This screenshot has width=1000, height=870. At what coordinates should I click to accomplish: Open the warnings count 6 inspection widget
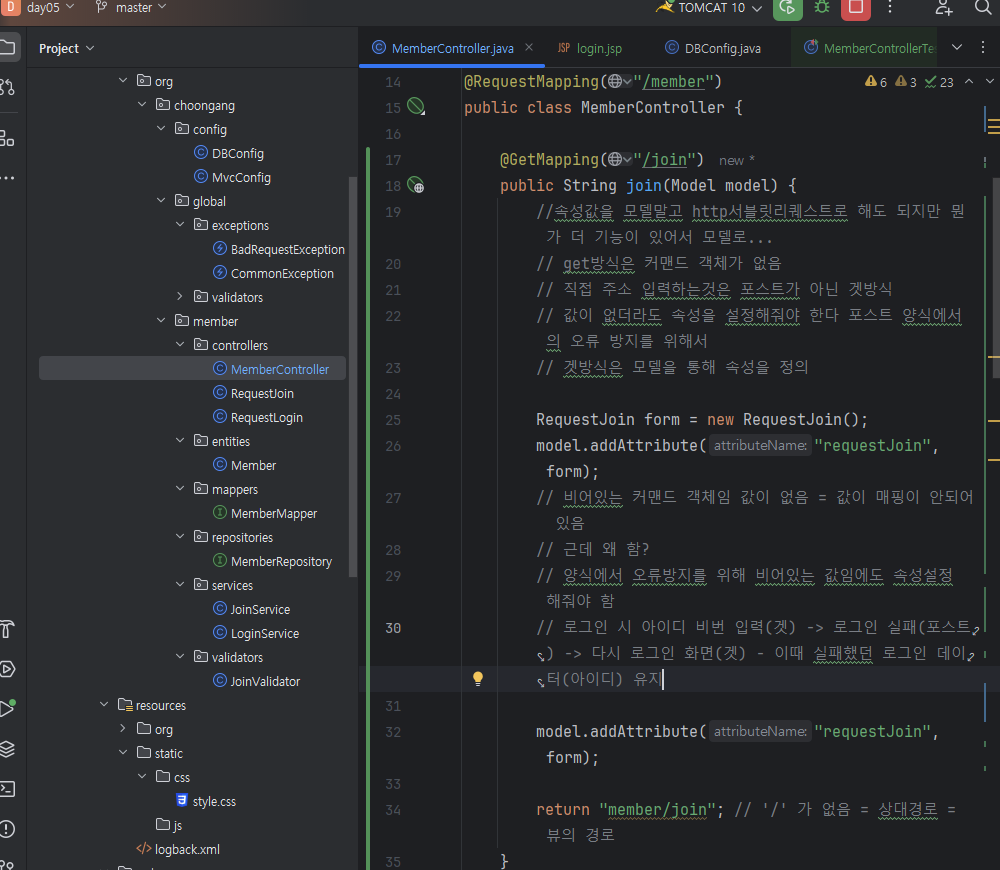(876, 82)
